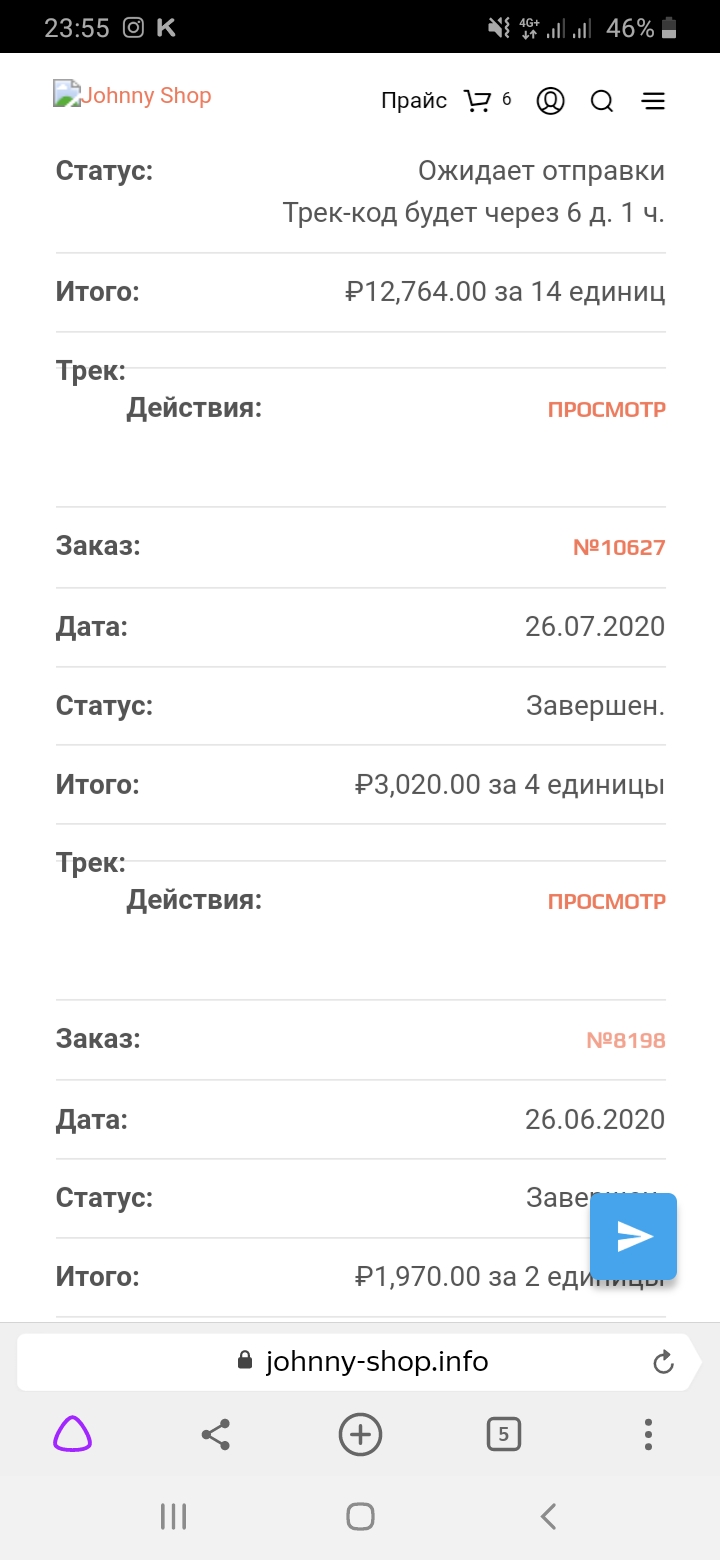720x1560 pixels.
Task: Open the user account icon
Action: (551, 100)
